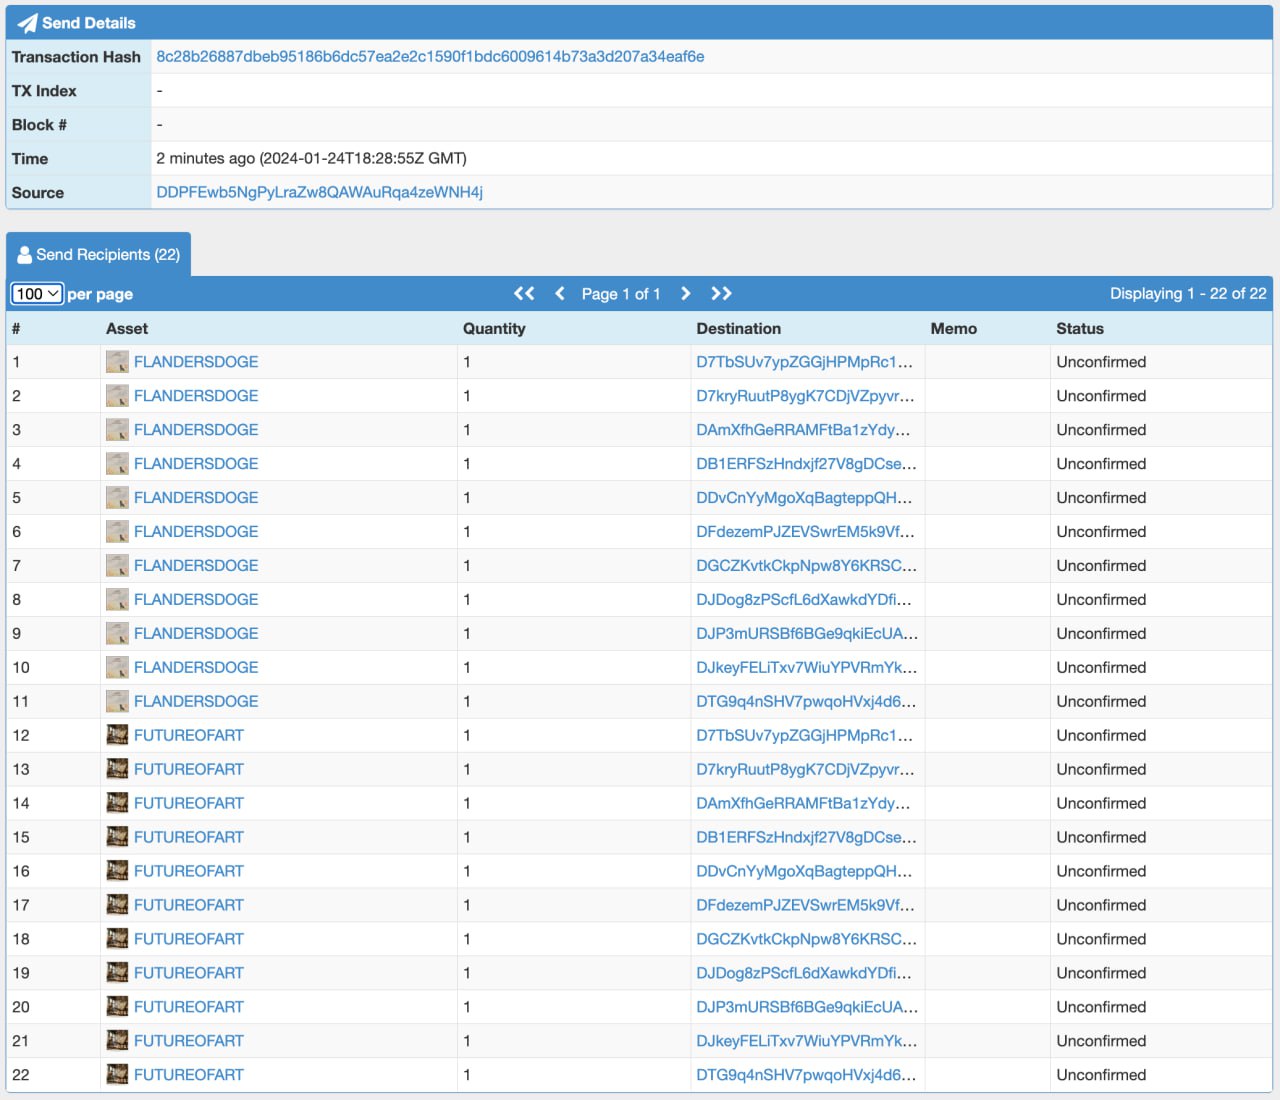Click FUTUREOFART thumbnail in row 14
This screenshot has height=1100, width=1280.
[x=117, y=804]
